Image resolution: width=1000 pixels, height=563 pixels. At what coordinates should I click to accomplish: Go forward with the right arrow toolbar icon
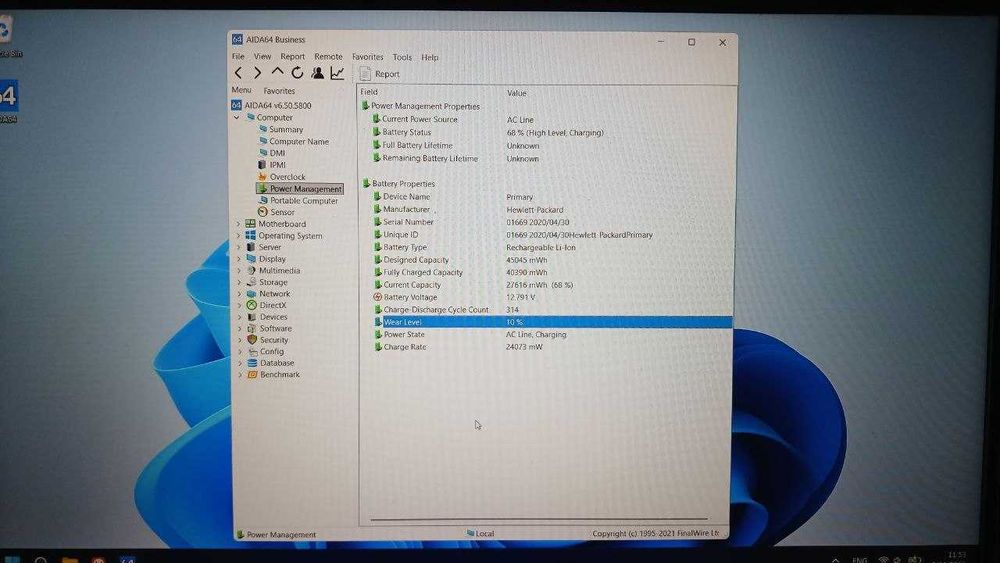[258, 73]
